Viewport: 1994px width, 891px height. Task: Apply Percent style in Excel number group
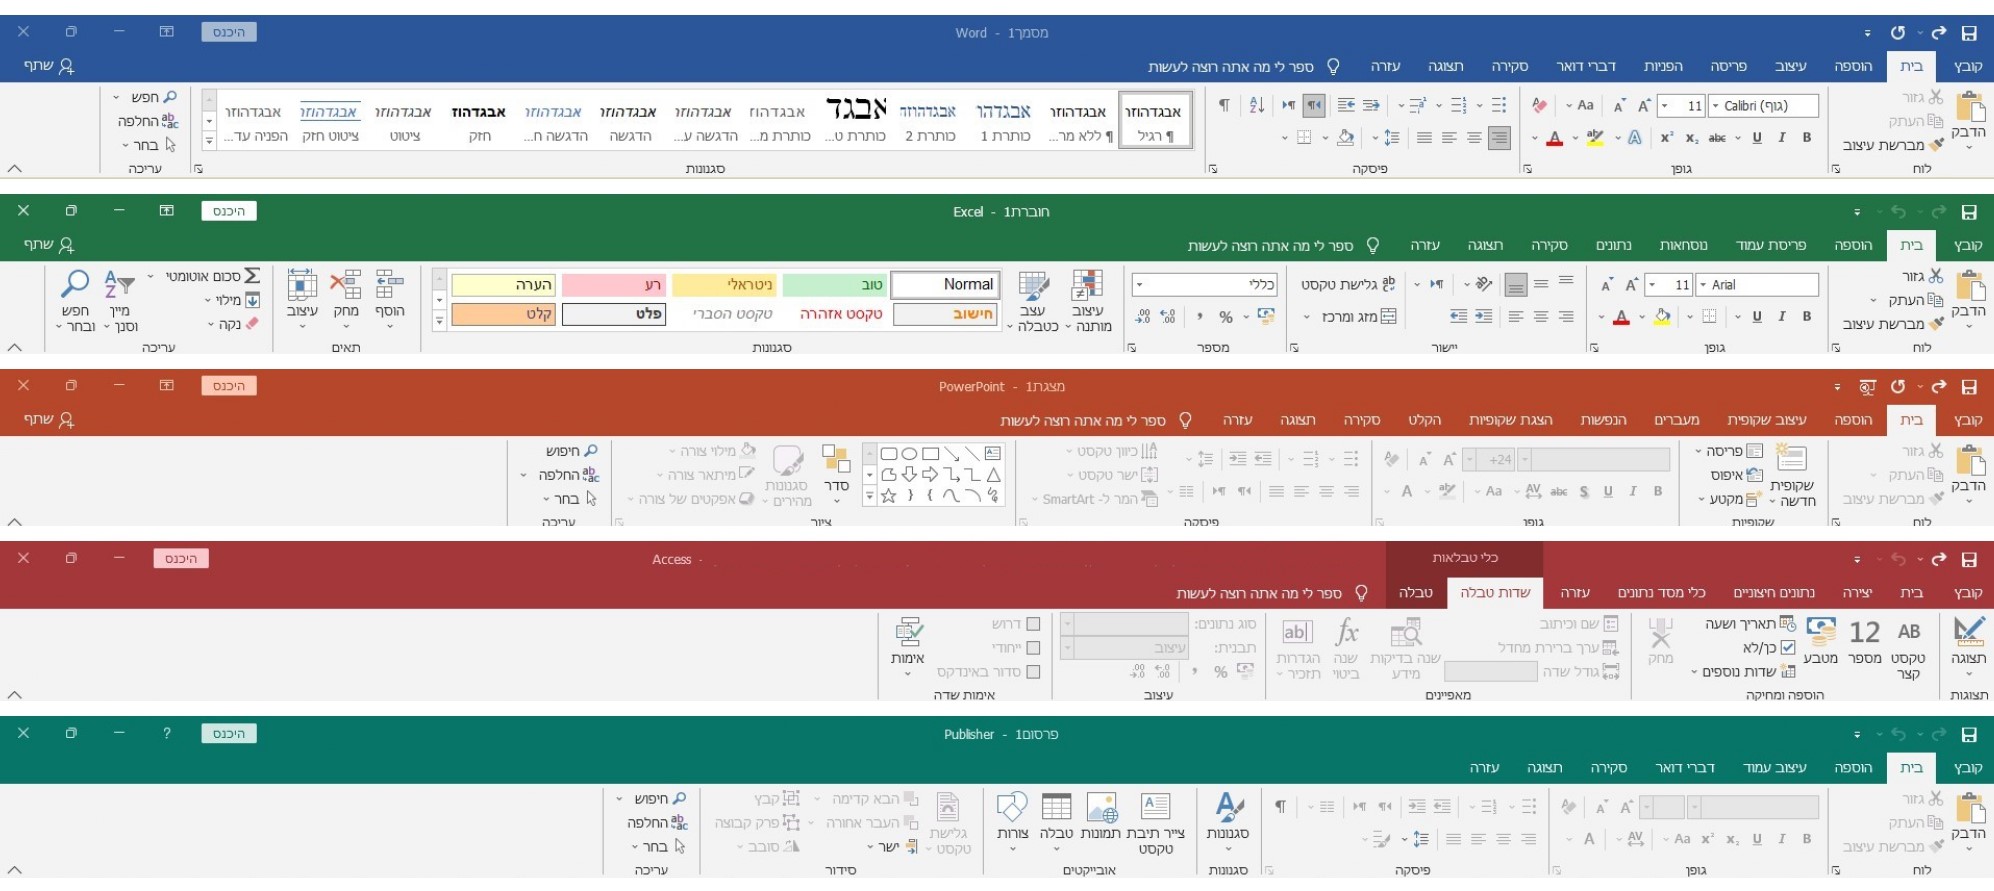click(1225, 317)
